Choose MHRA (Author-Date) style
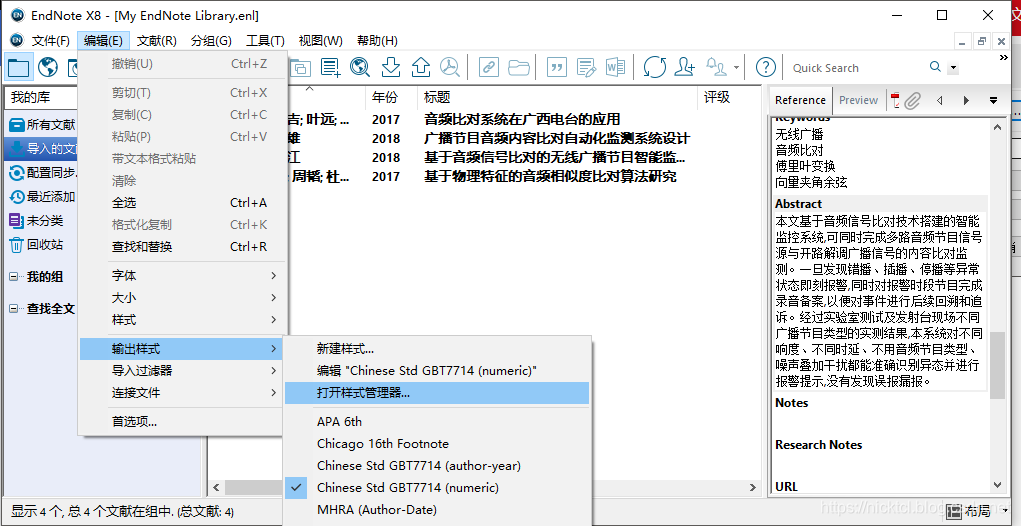This screenshot has height=526, width=1021. coord(437,510)
